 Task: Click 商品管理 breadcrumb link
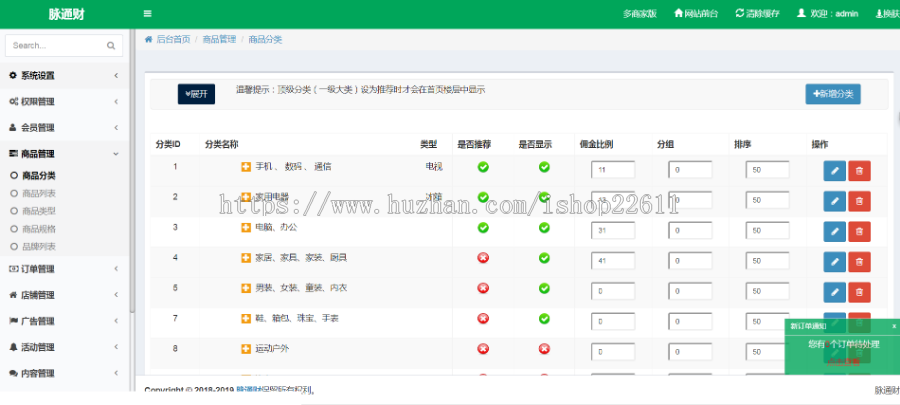219,40
